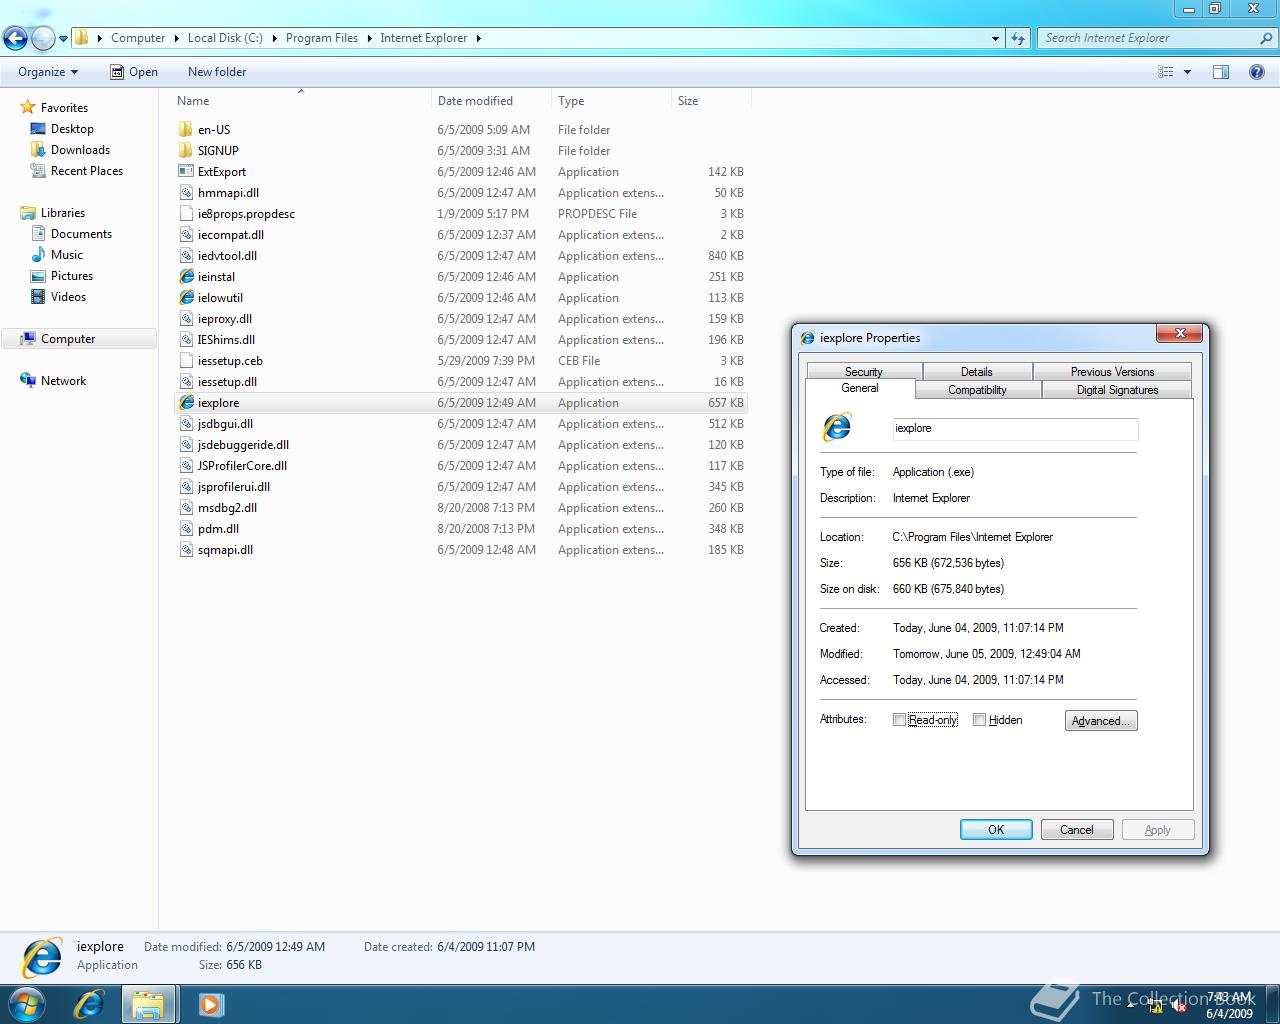The image size is (1280, 1024).
Task: Click the blue Help question icon
Action: [x=1257, y=72]
